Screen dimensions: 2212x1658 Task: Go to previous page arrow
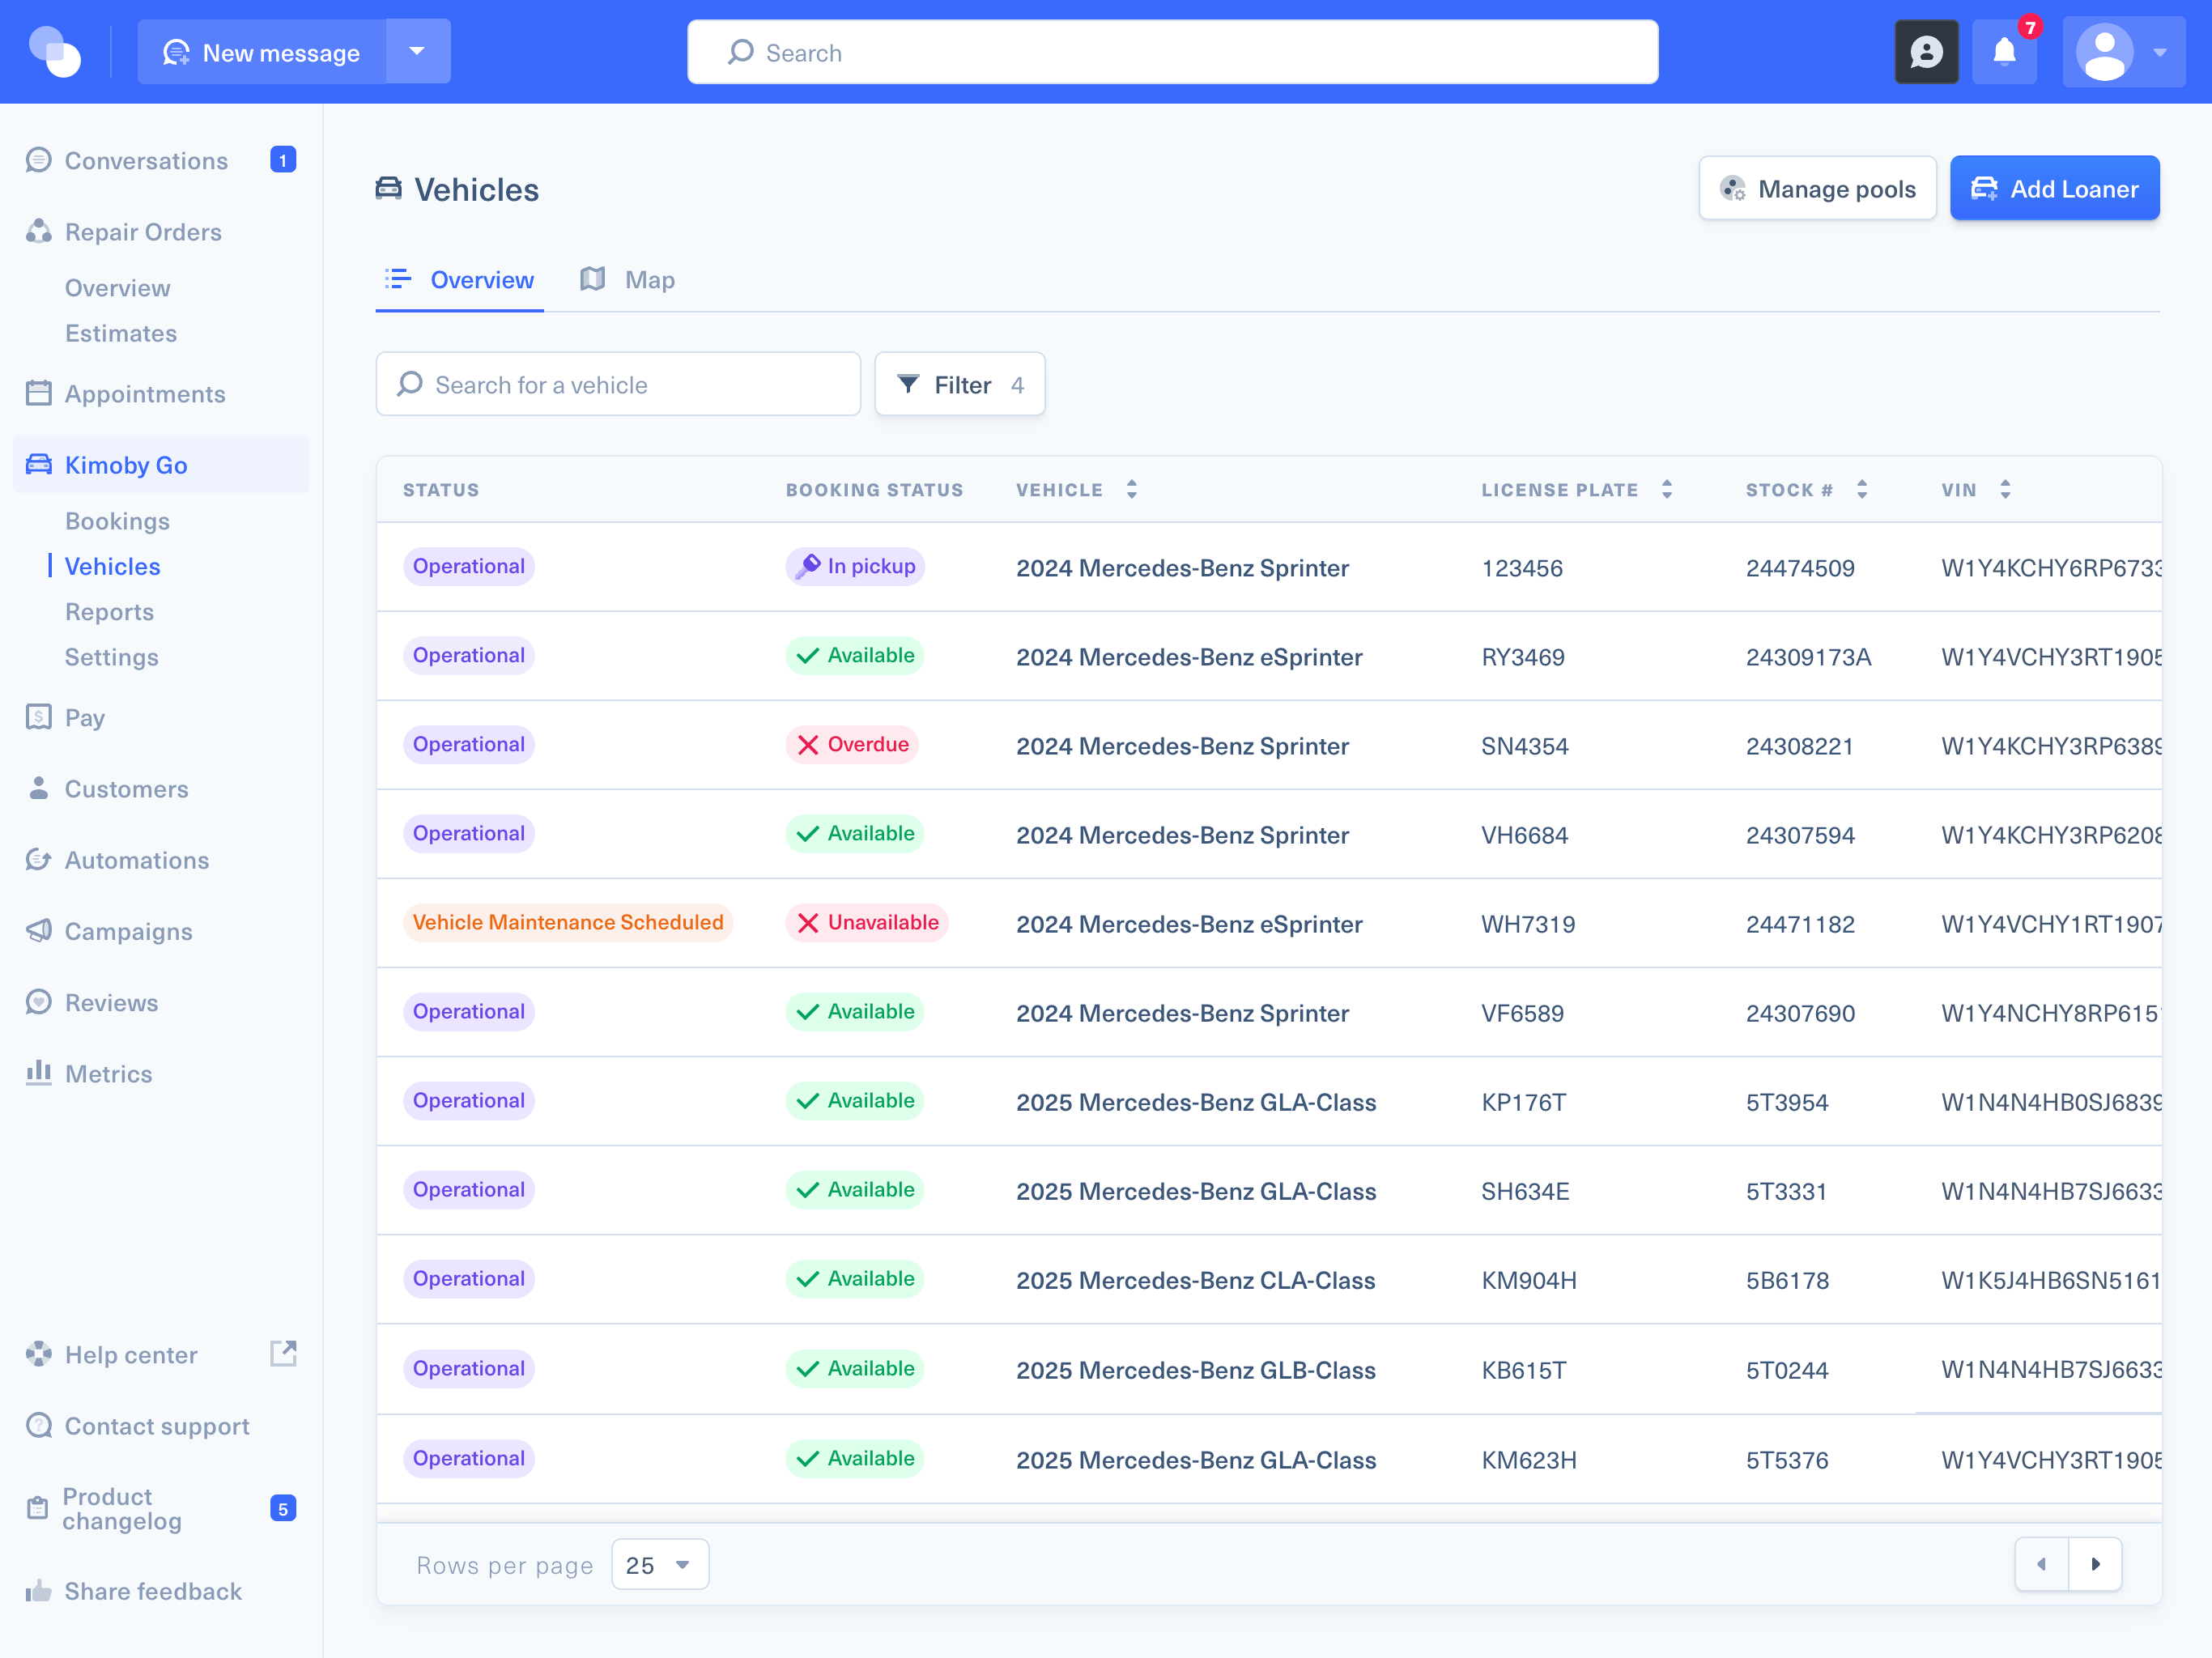pyautogui.click(x=2041, y=1564)
